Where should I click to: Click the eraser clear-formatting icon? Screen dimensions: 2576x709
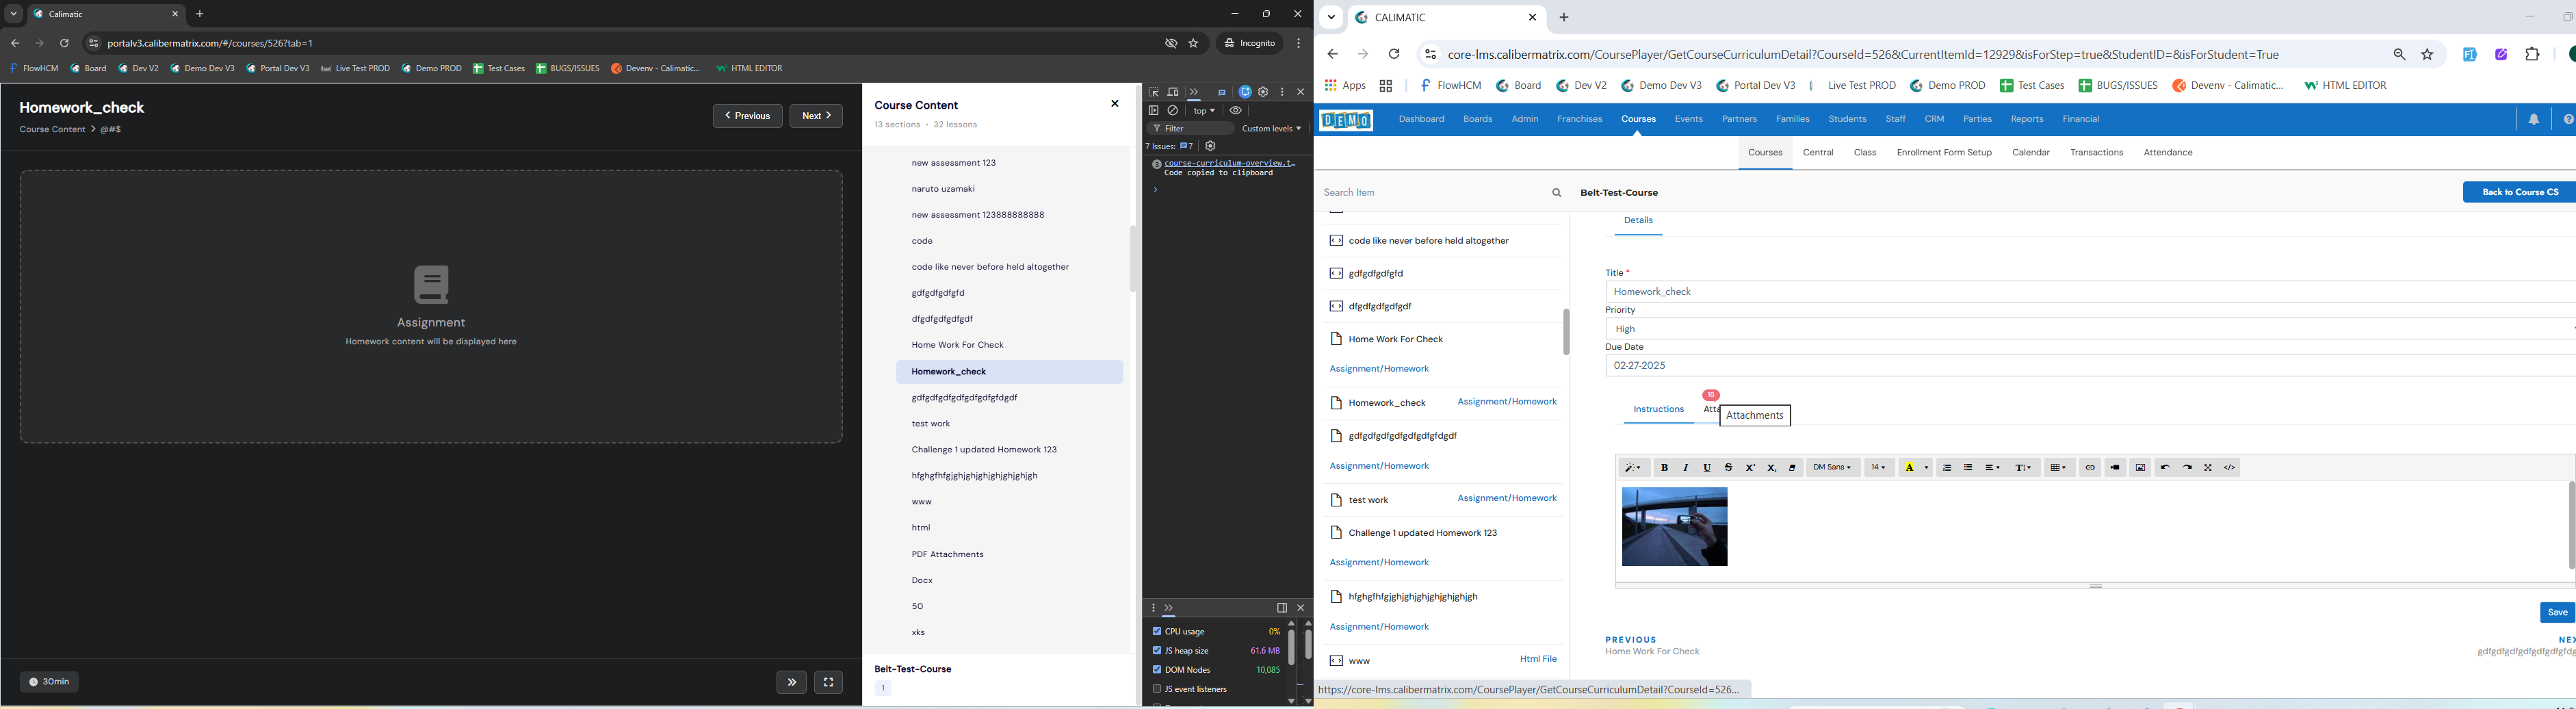tap(1793, 468)
